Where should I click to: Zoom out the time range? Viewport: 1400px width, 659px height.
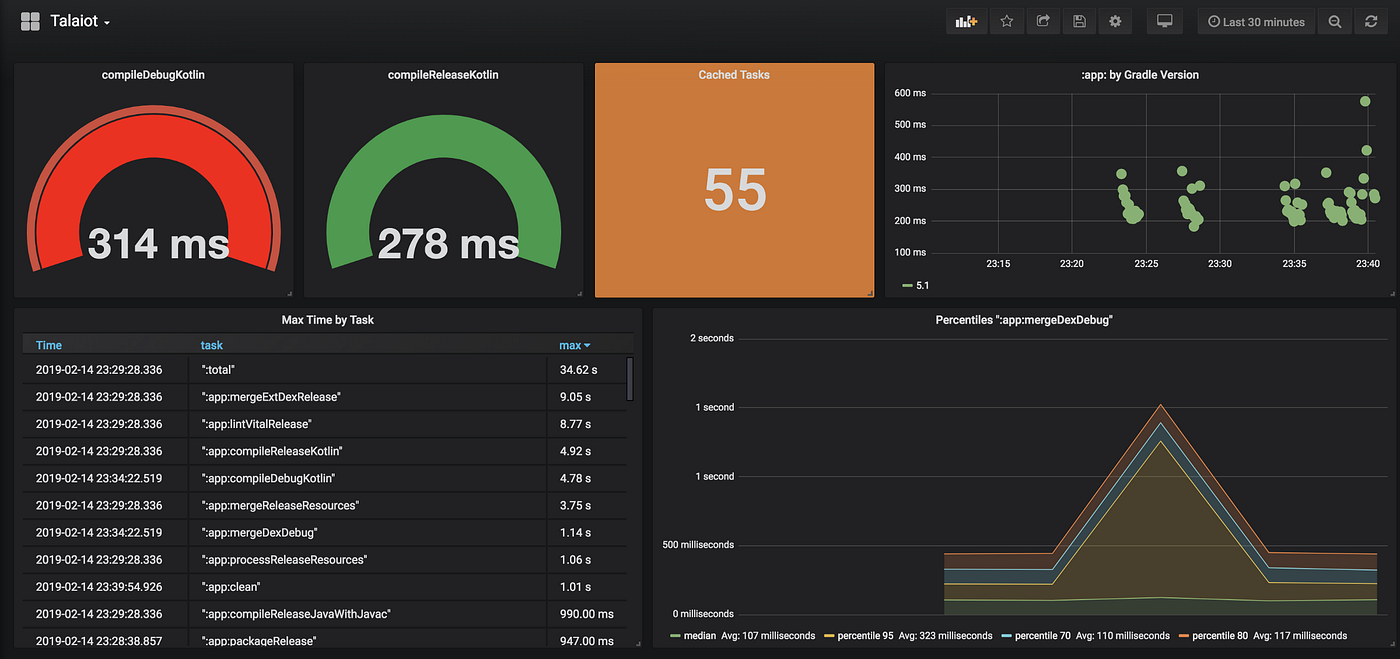(x=1334, y=20)
